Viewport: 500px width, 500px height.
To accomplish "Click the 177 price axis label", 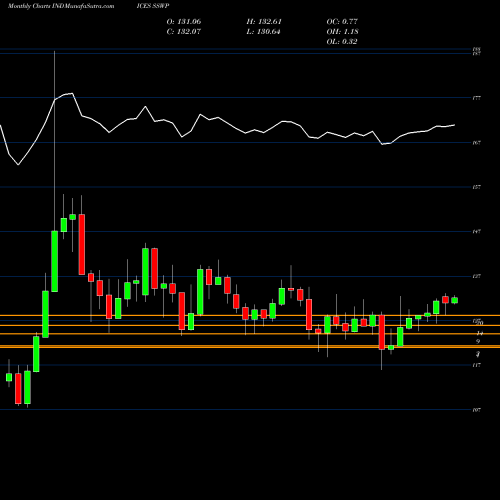I will pyautogui.click(x=477, y=98).
